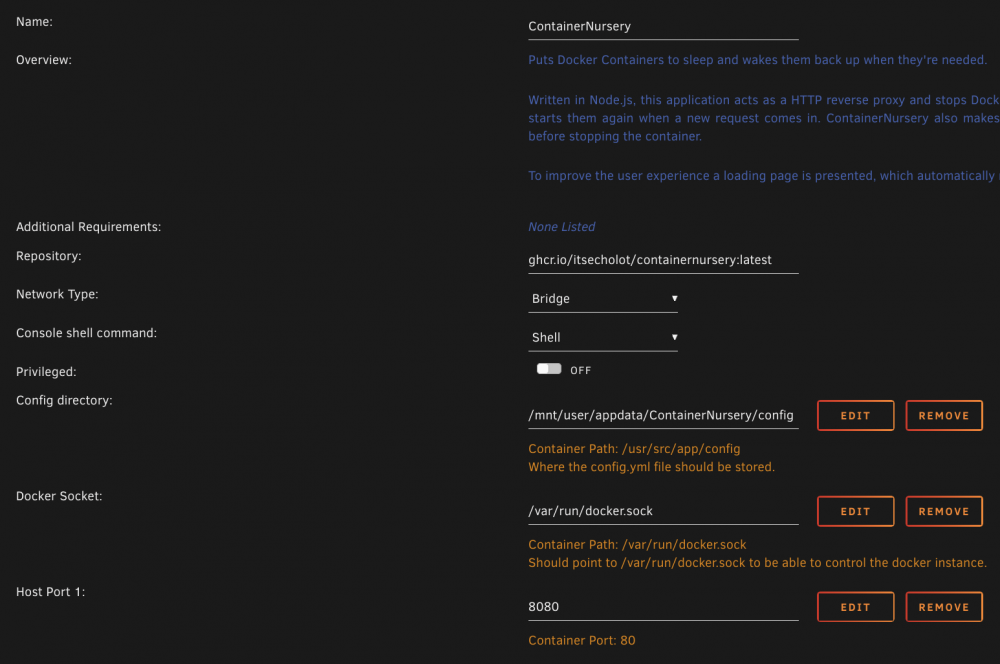1000x664 pixels.
Task: Edit the Config directory entry
Action: 855,416
